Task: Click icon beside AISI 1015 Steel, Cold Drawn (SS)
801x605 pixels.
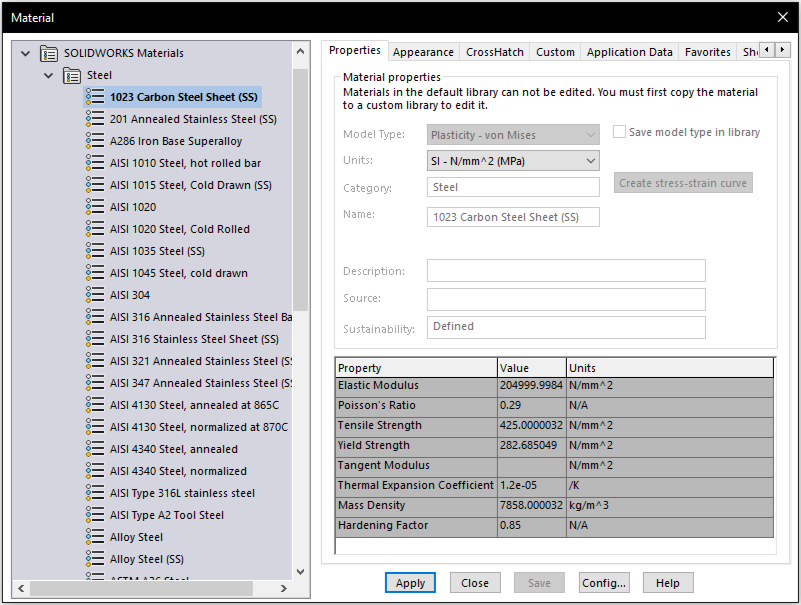Action: click(95, 185)
